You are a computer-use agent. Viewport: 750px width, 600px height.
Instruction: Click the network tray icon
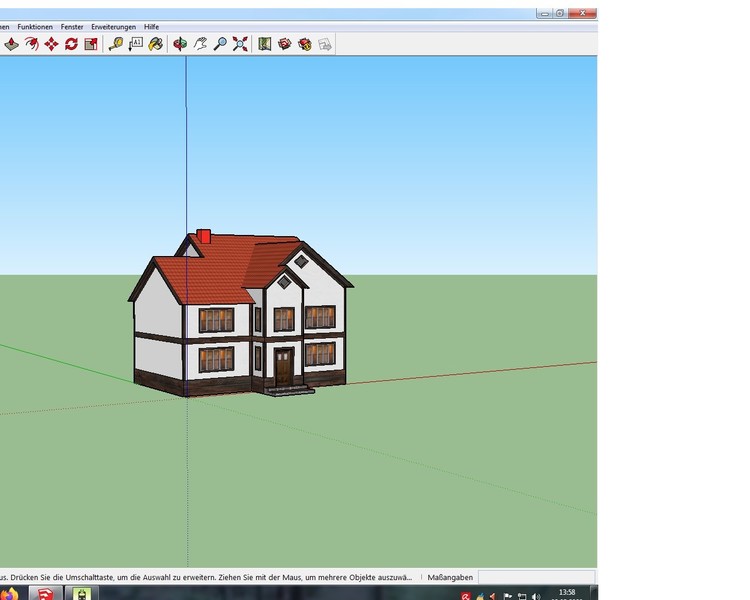tap(522, 596)
